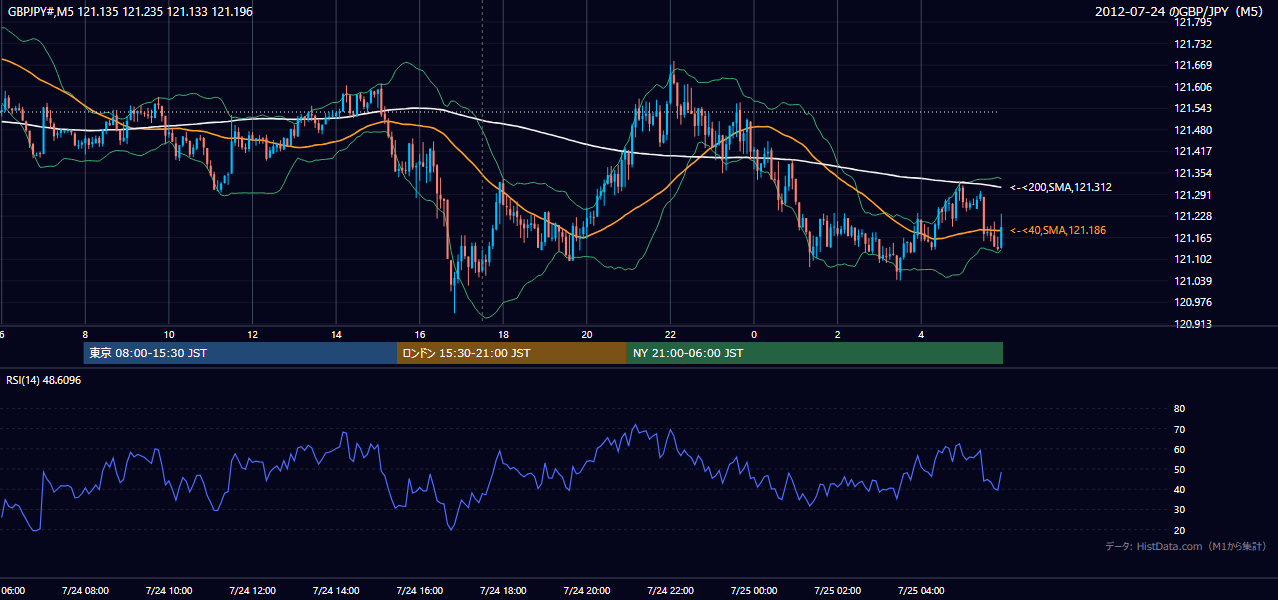
Task: Select the ロンドン 15:30-21:00 JST session bar
Action: pos(512,353)
